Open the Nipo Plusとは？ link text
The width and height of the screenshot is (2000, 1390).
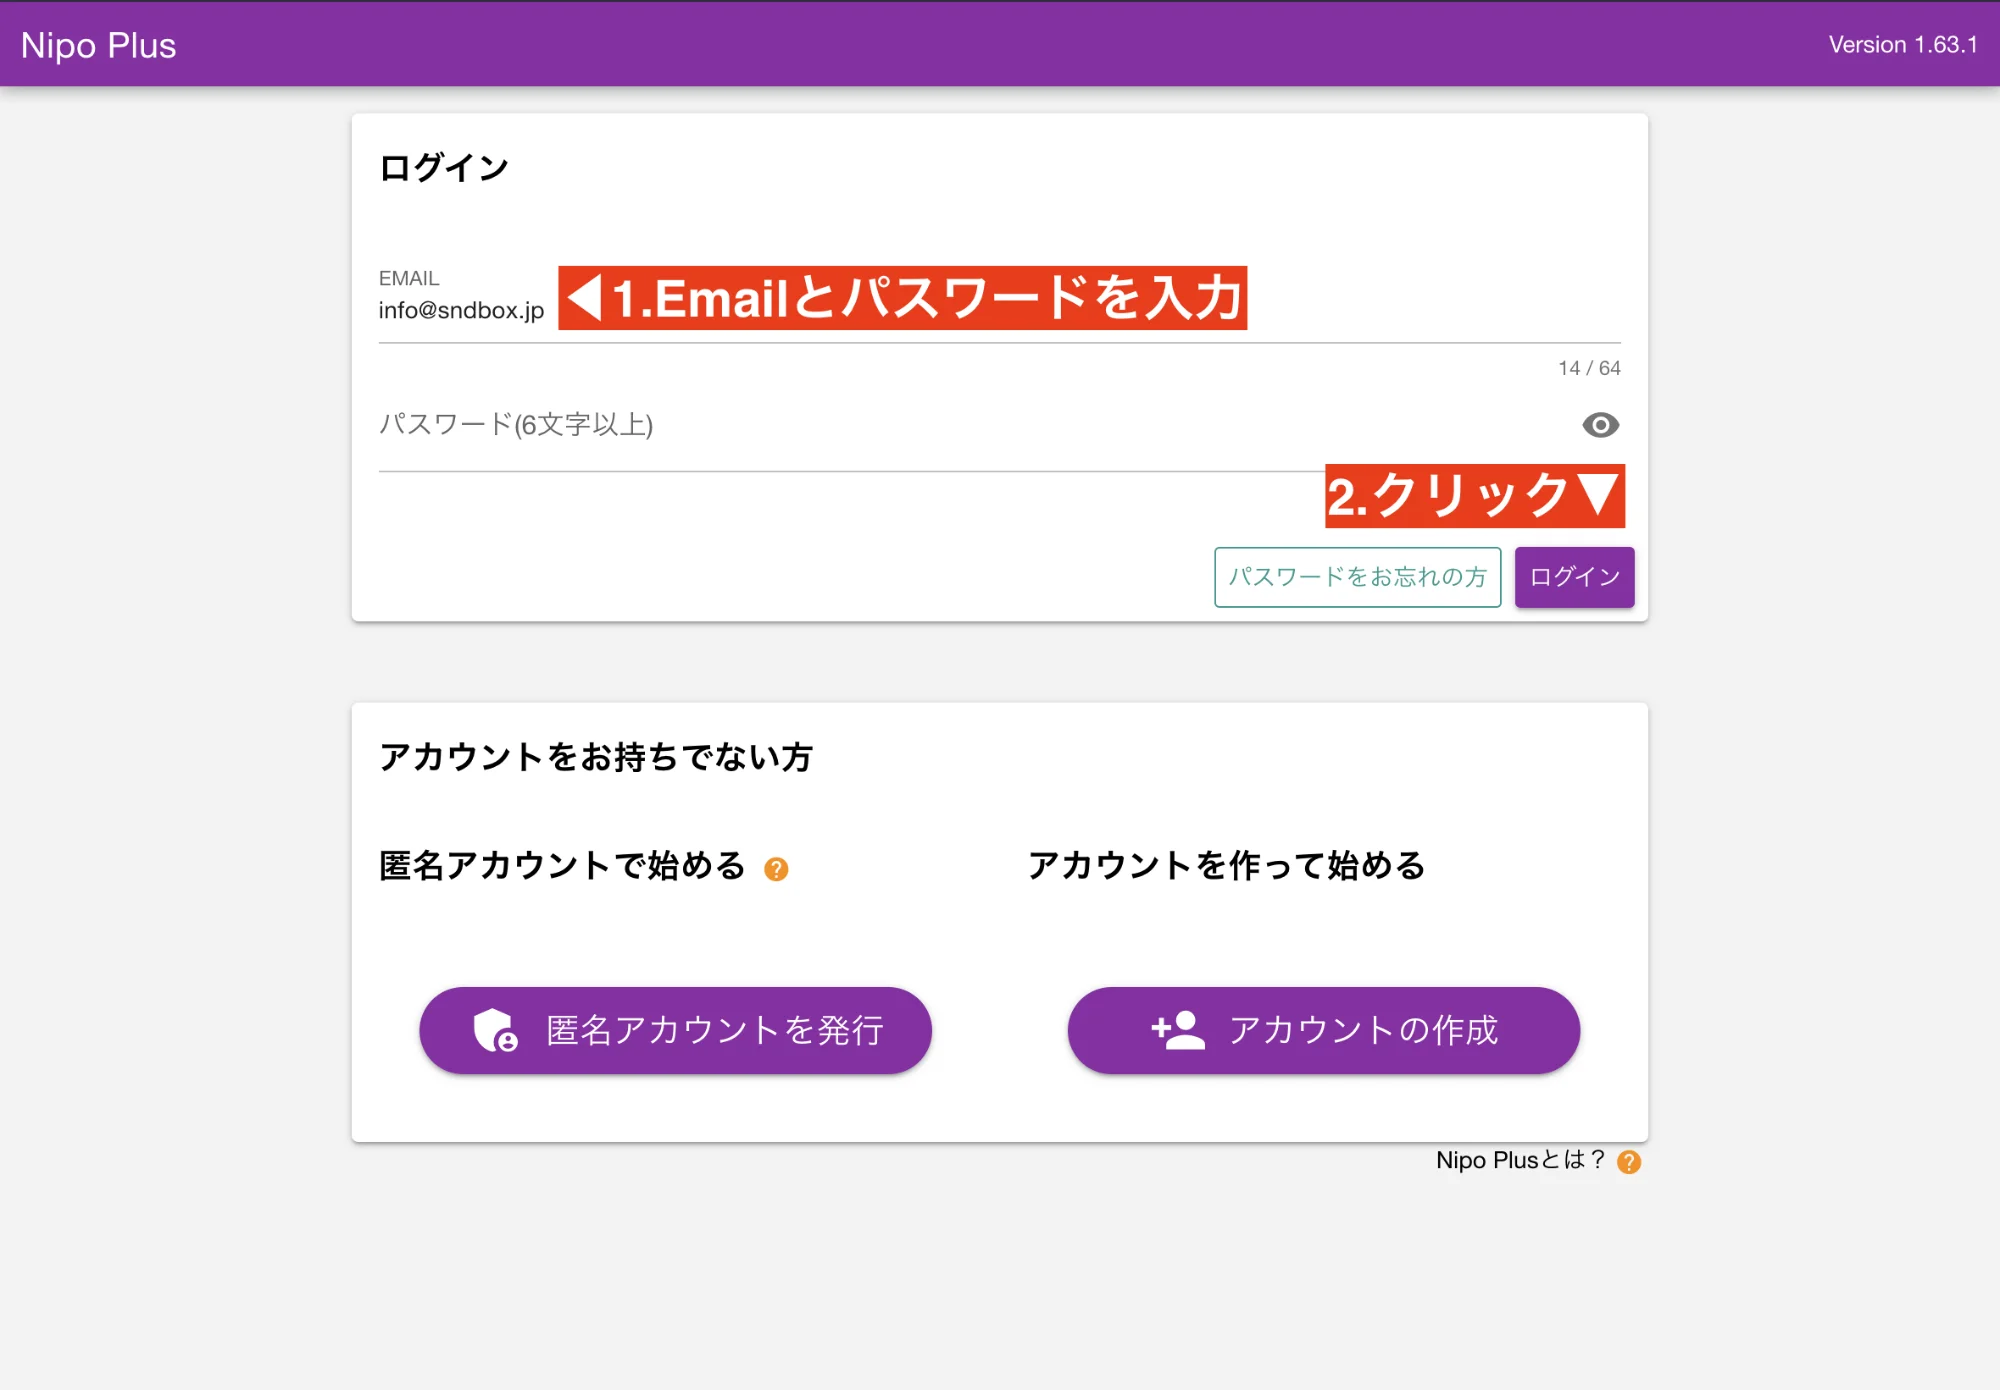point(1518,1160)
